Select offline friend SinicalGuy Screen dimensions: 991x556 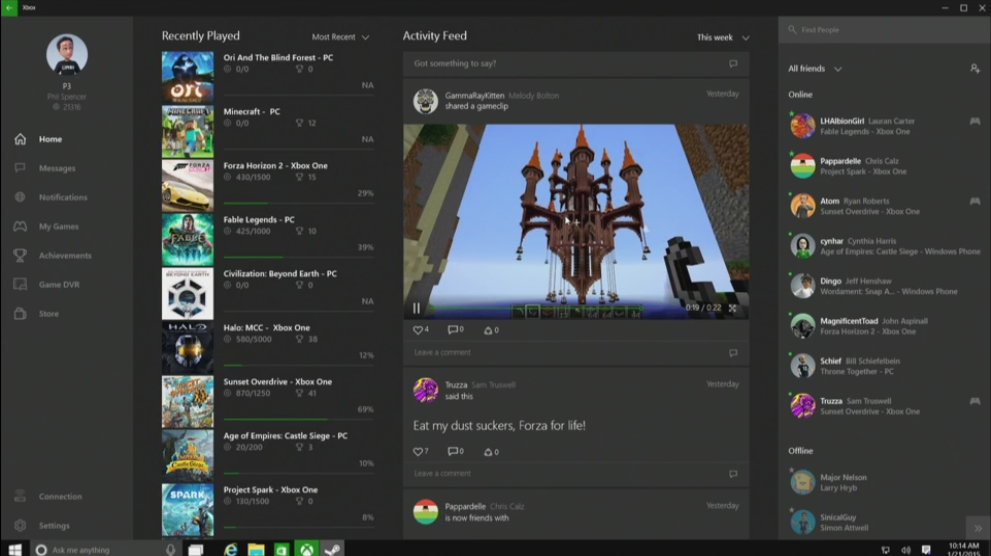pos(885,522)
